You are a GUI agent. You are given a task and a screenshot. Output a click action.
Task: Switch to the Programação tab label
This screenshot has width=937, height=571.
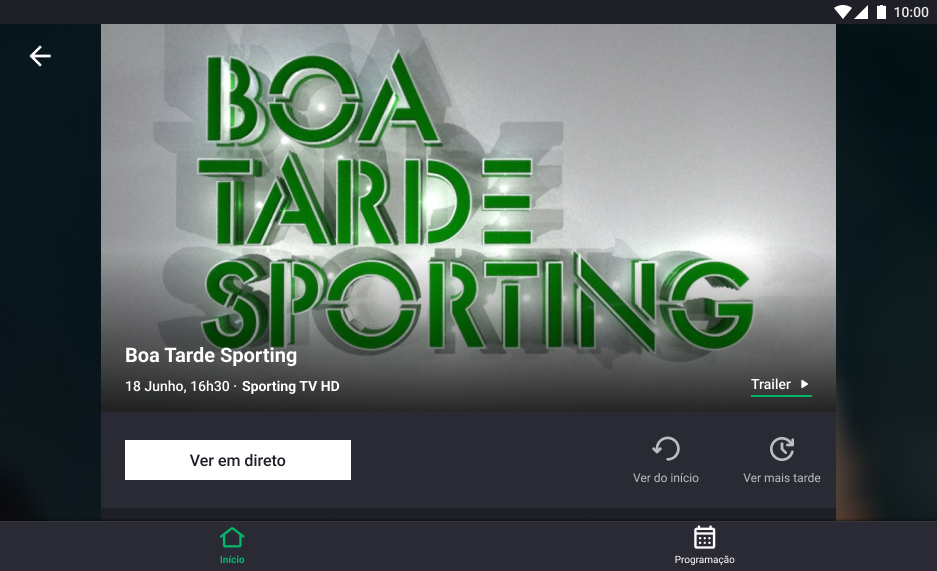click(705, 560)
